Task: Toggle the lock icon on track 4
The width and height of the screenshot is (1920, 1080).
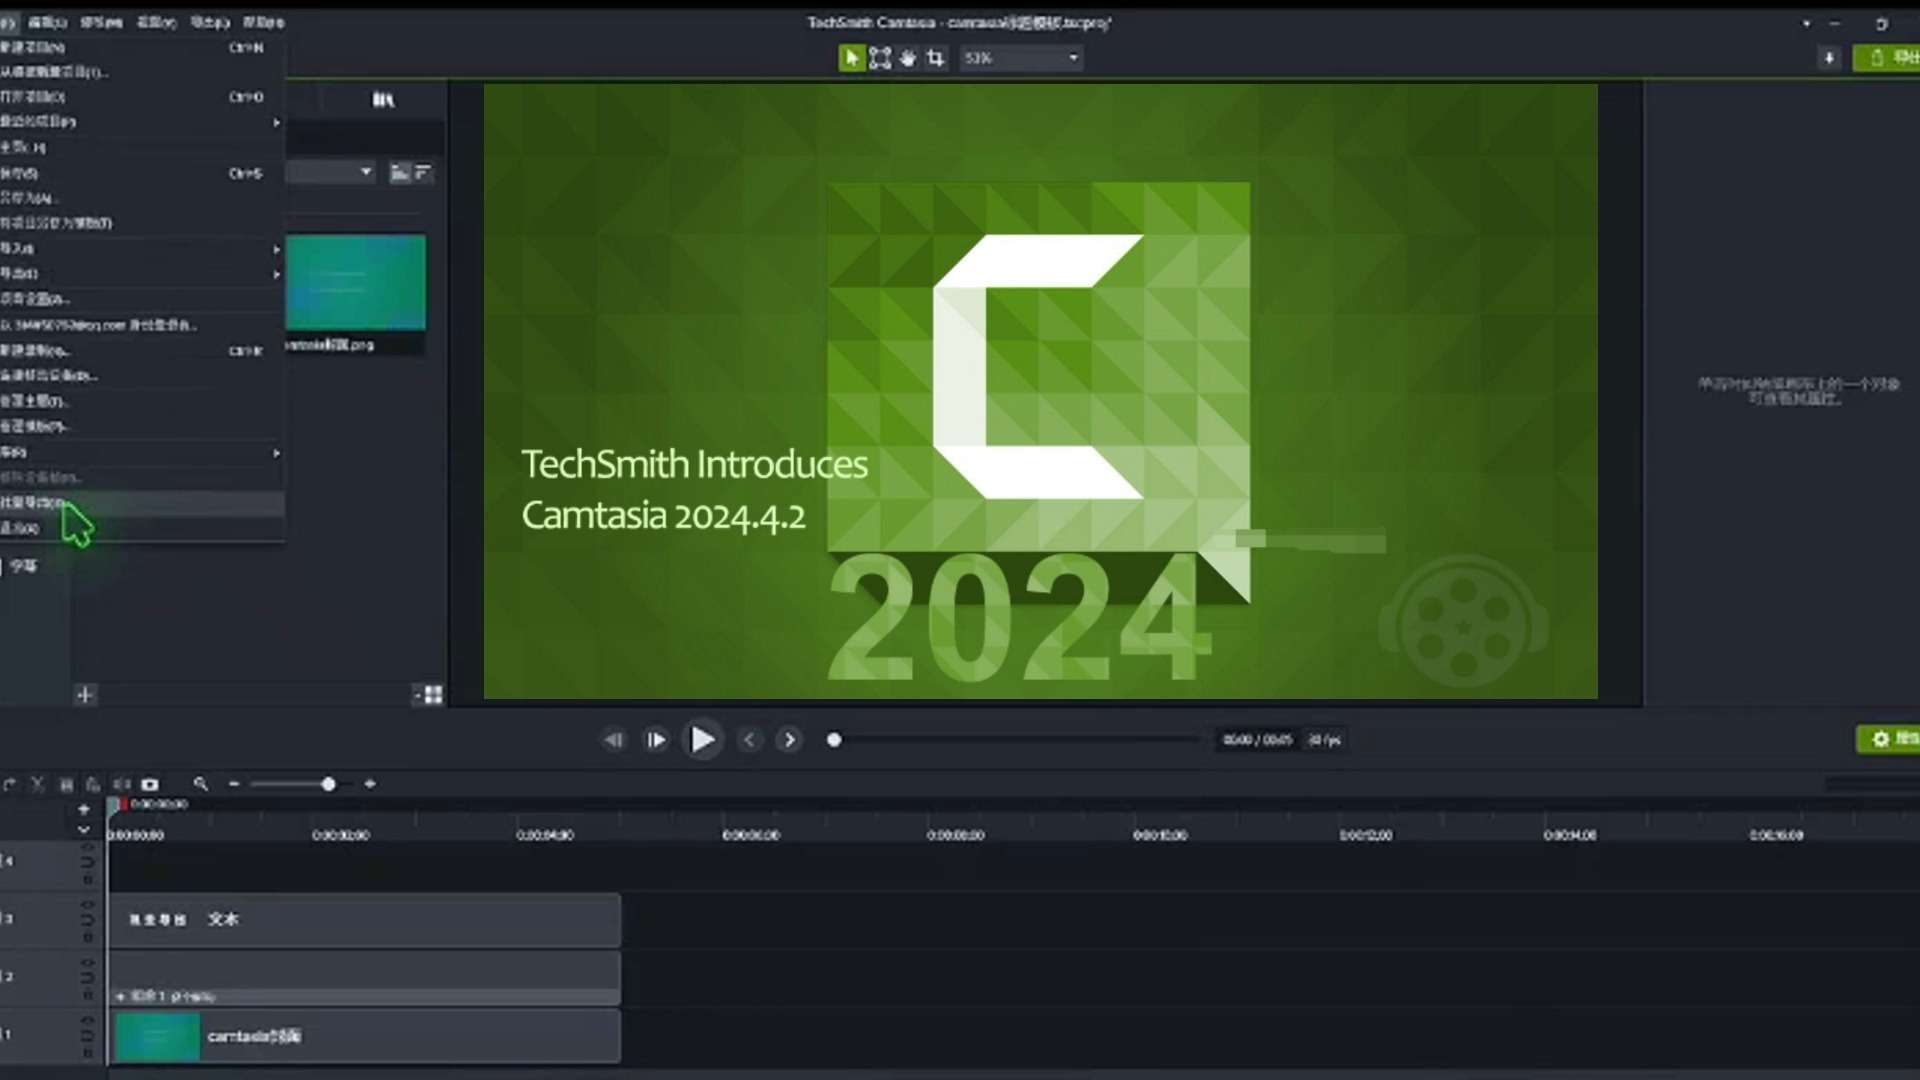Action: [87, 879]
